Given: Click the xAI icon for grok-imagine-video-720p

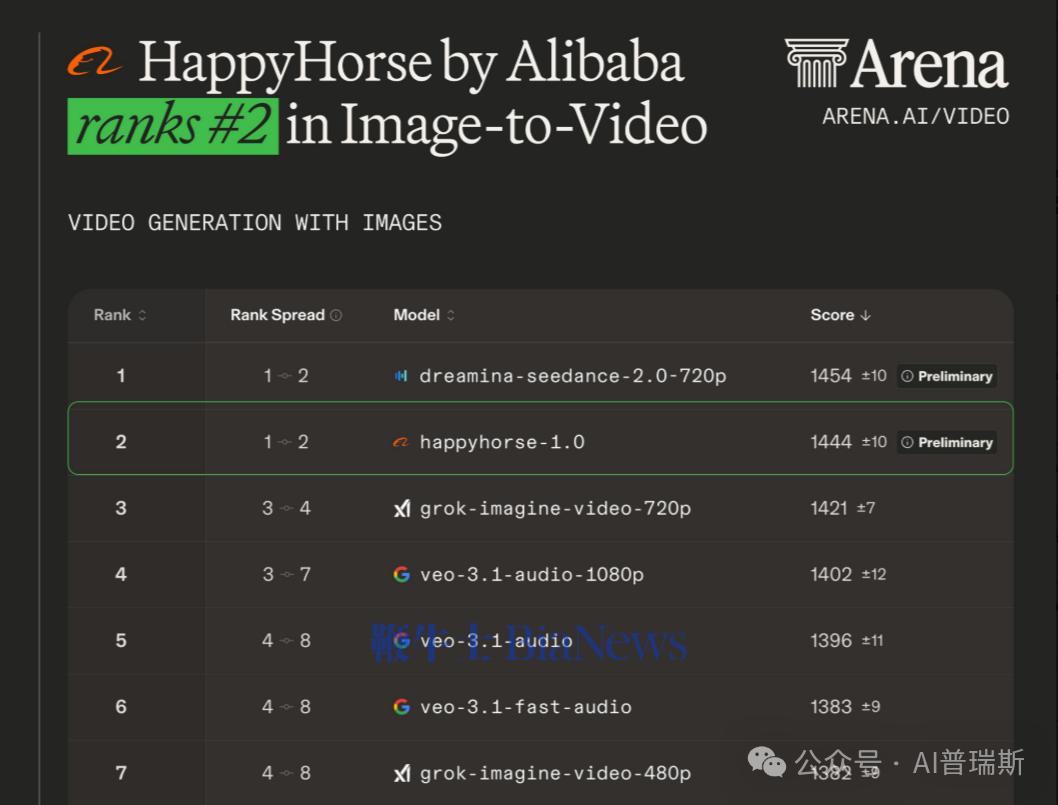Looking at the screenshot, I should 402,509.
